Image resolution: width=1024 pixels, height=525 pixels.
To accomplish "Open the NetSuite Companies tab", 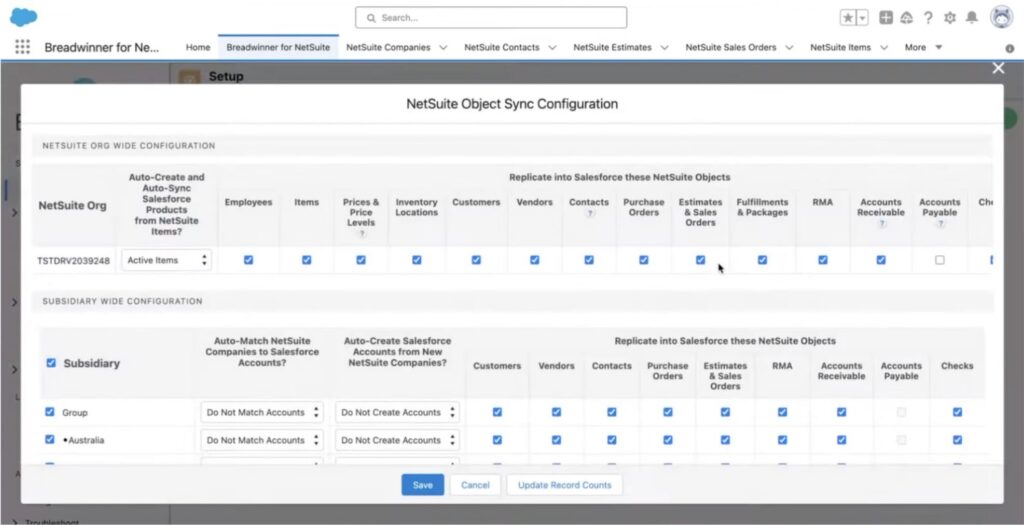I will point(388,47).
